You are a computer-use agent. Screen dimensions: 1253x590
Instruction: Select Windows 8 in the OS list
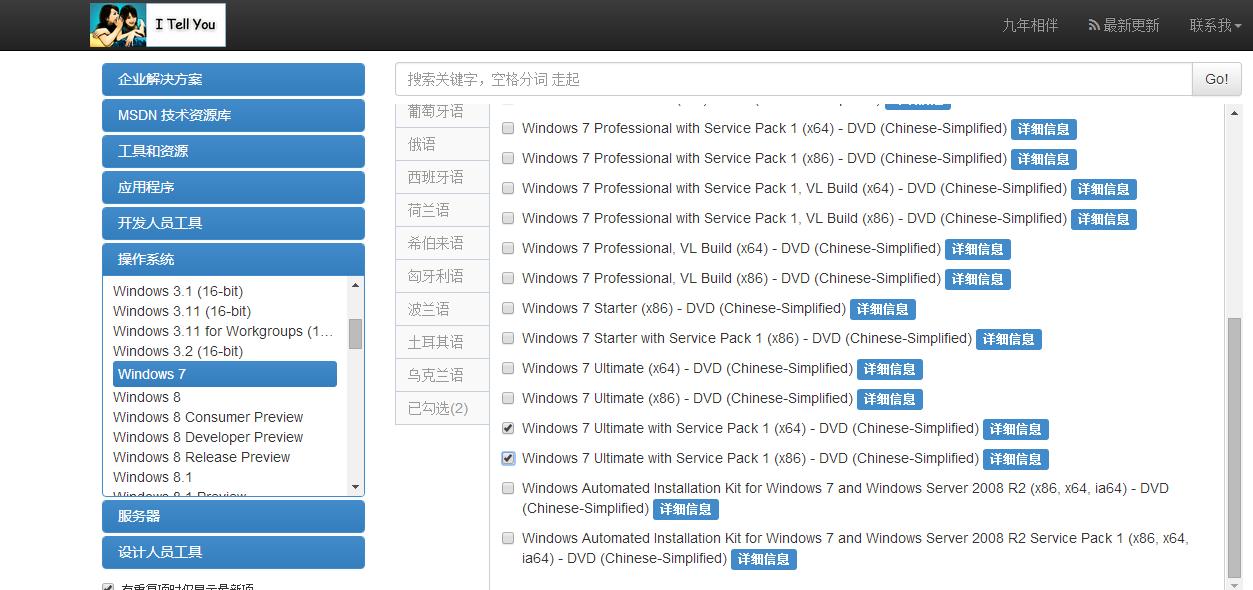pyautogui.click(x=147, y=396)
